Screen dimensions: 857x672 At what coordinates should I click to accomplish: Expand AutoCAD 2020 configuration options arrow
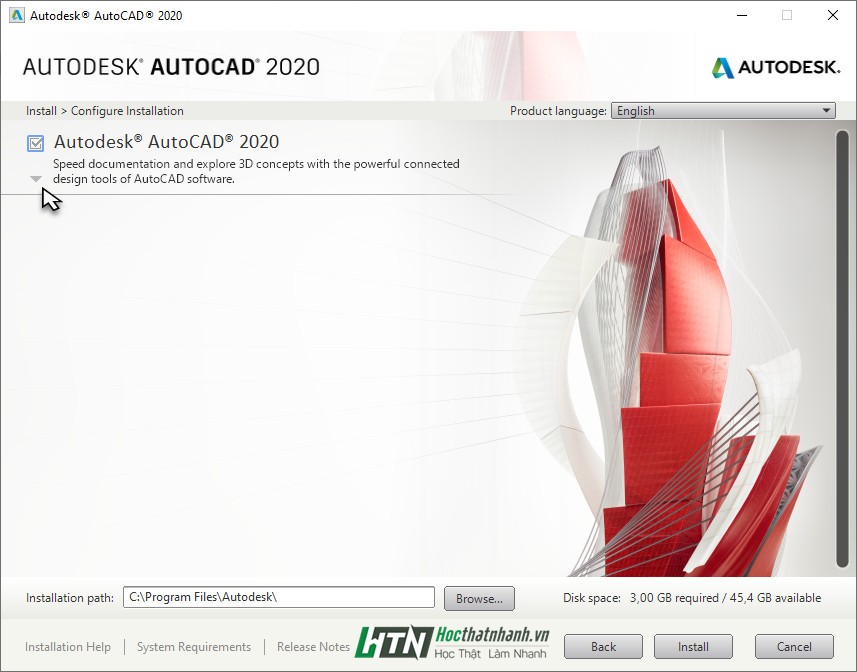(x=36, y=179)
